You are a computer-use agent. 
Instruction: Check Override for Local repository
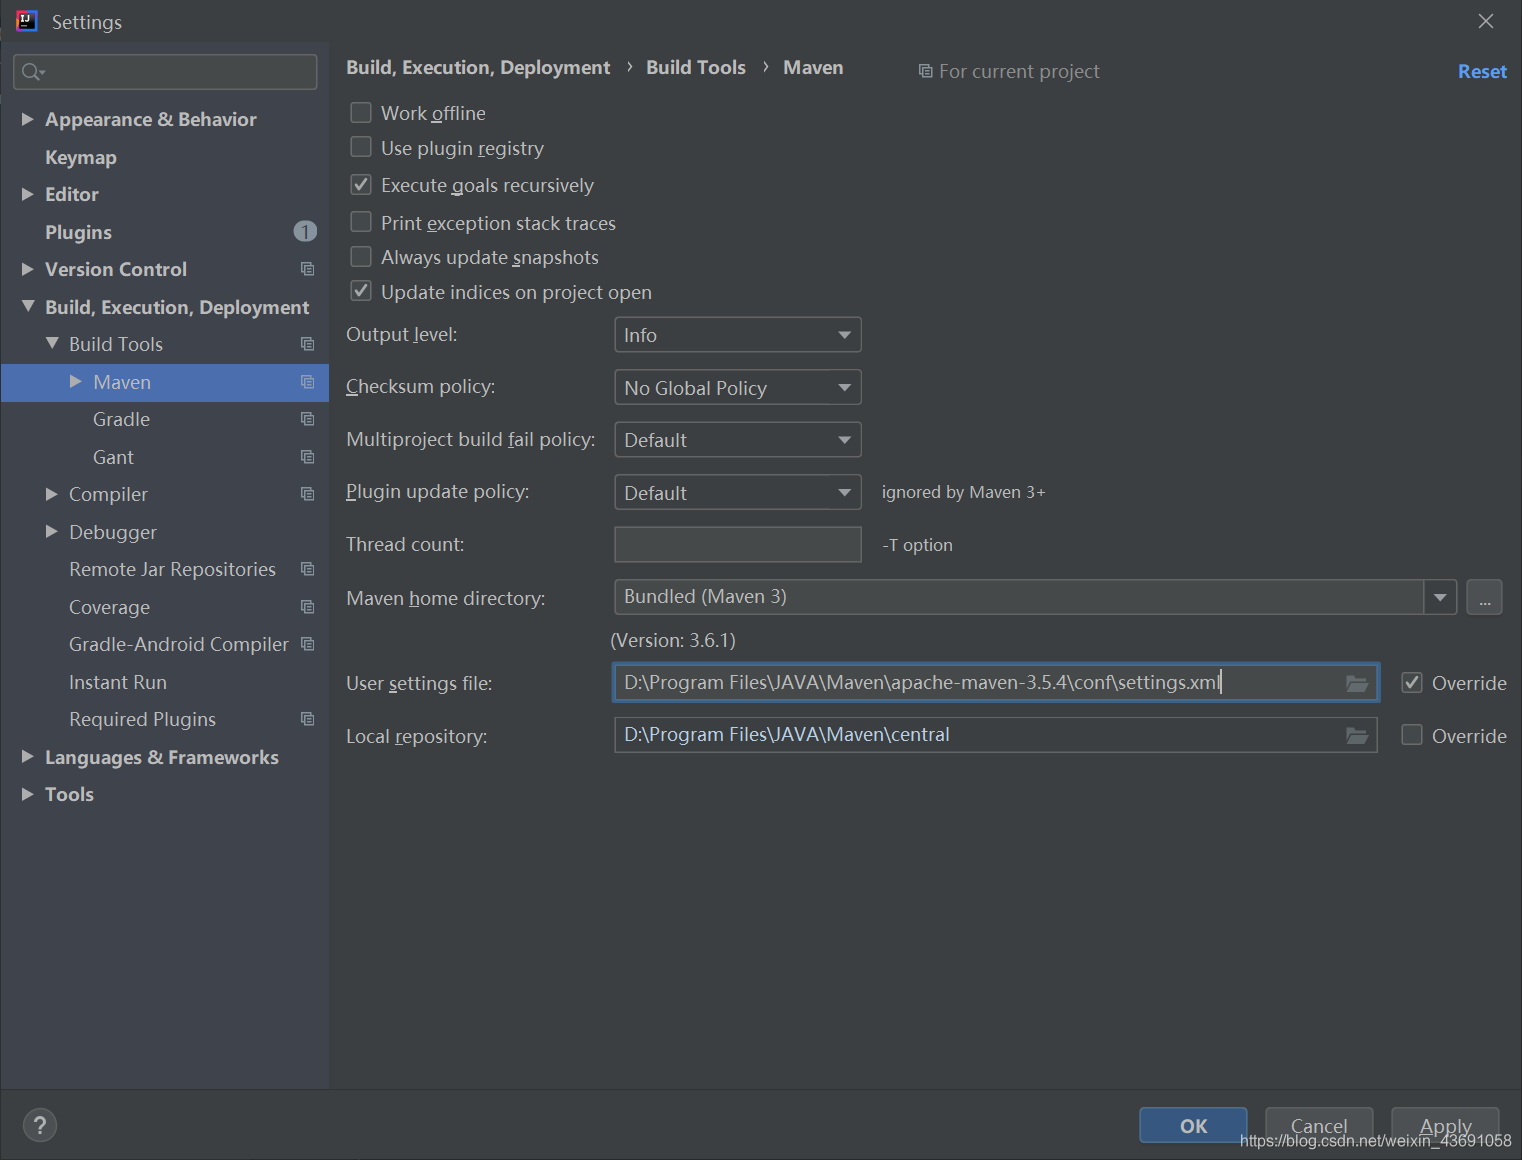[x=1412, y=735]
